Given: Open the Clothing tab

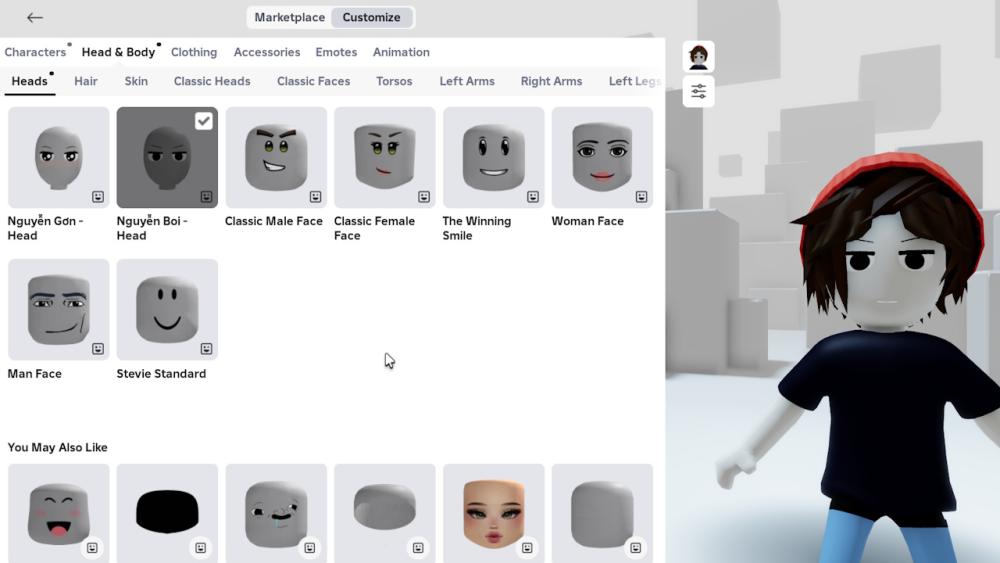Looking at the screenshot, I should tap(194, 52).
